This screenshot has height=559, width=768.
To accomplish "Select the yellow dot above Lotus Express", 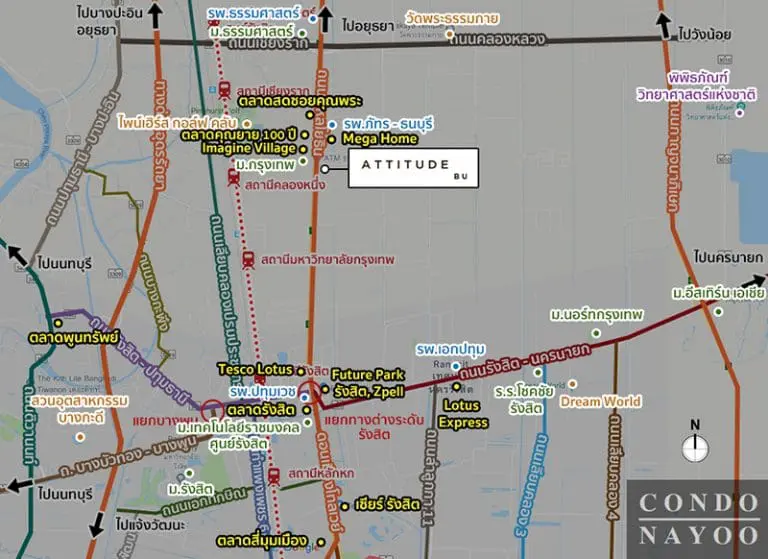I will point(456,387).
